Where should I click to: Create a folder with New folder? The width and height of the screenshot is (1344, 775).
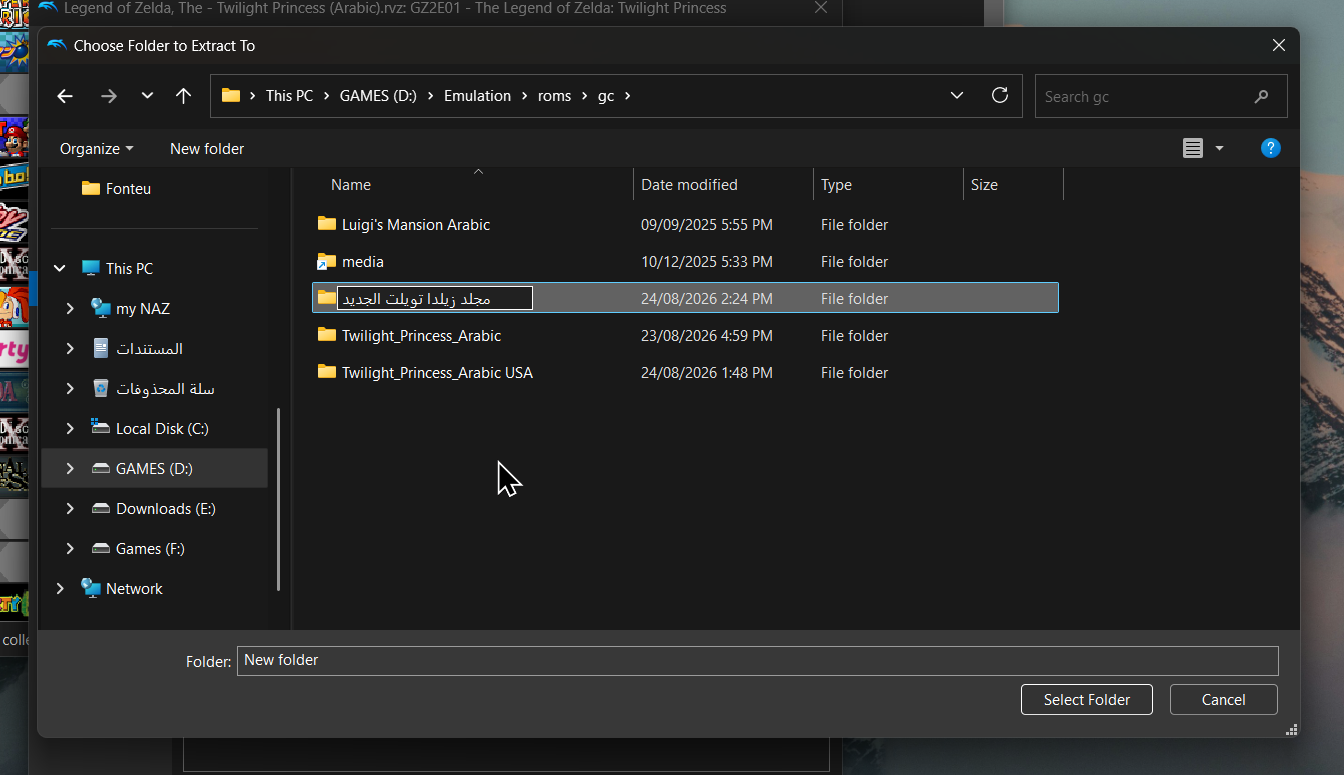pos(207,148)
